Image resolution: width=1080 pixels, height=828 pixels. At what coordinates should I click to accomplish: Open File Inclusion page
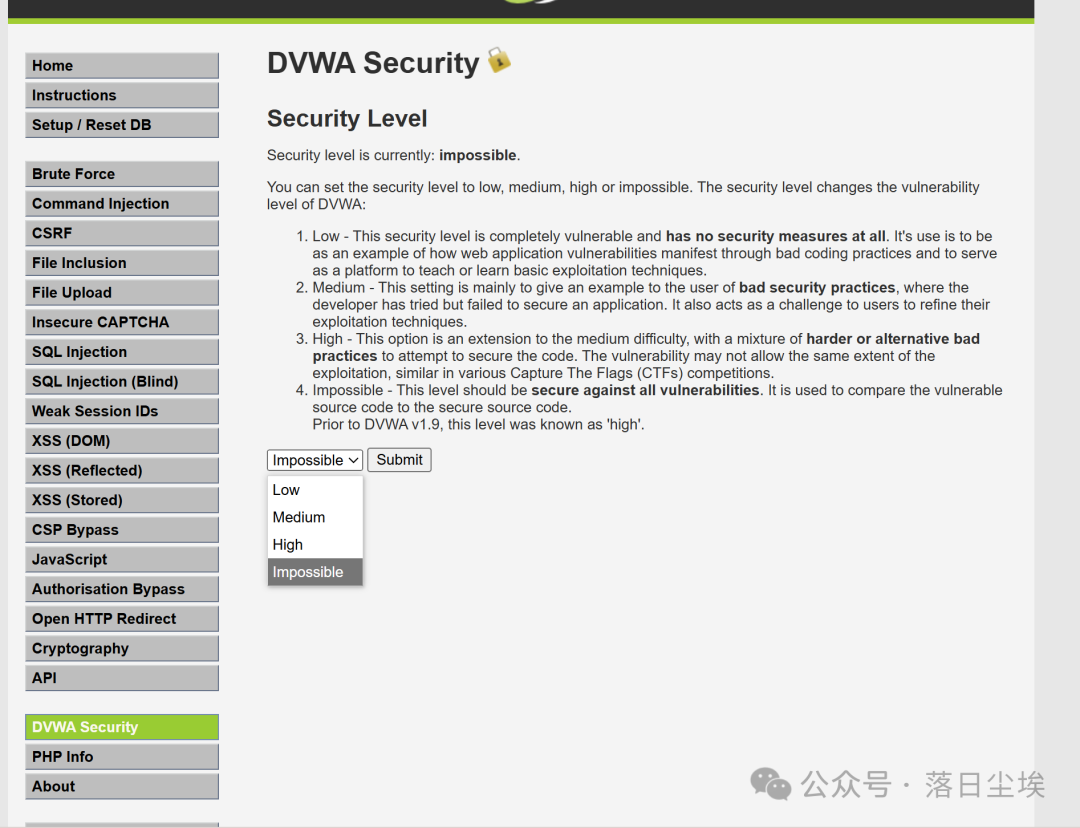(122, 262)
